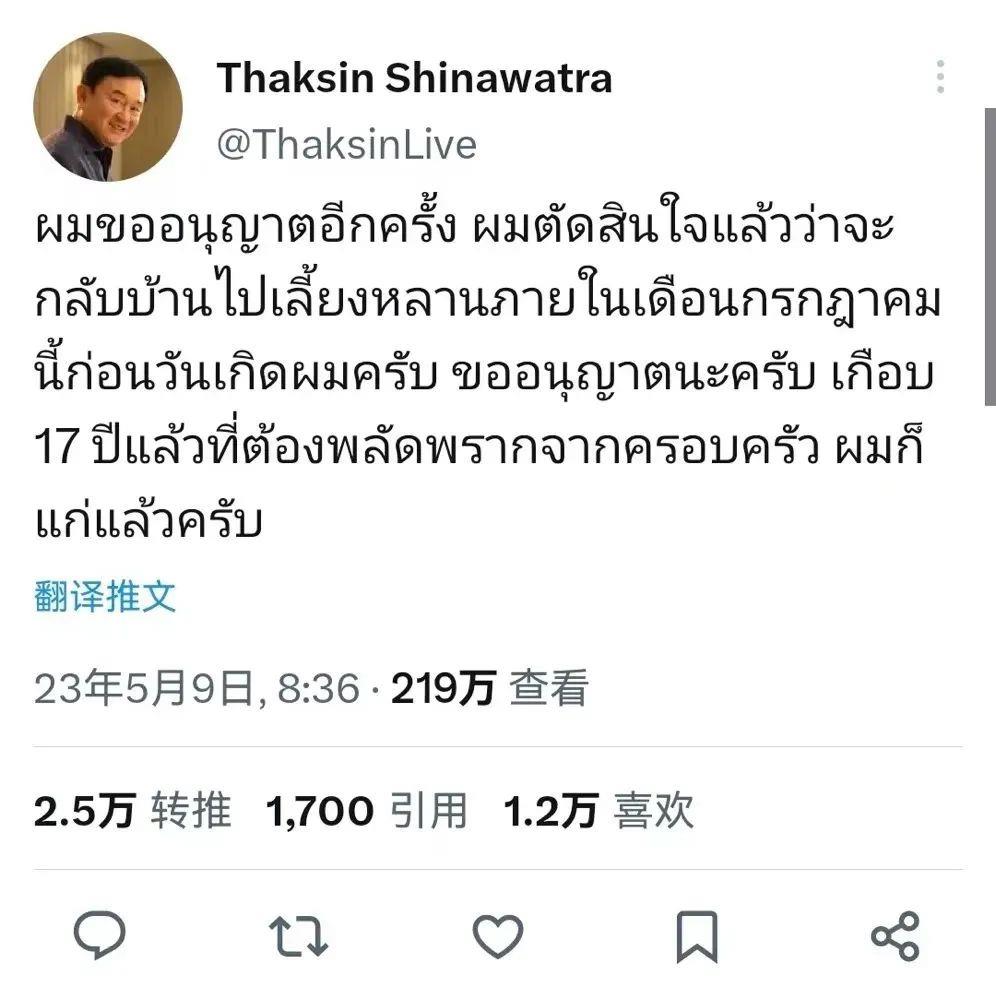Select the Thai tweet body text
Screen dimensions: 996x1000
pos(488,372)
